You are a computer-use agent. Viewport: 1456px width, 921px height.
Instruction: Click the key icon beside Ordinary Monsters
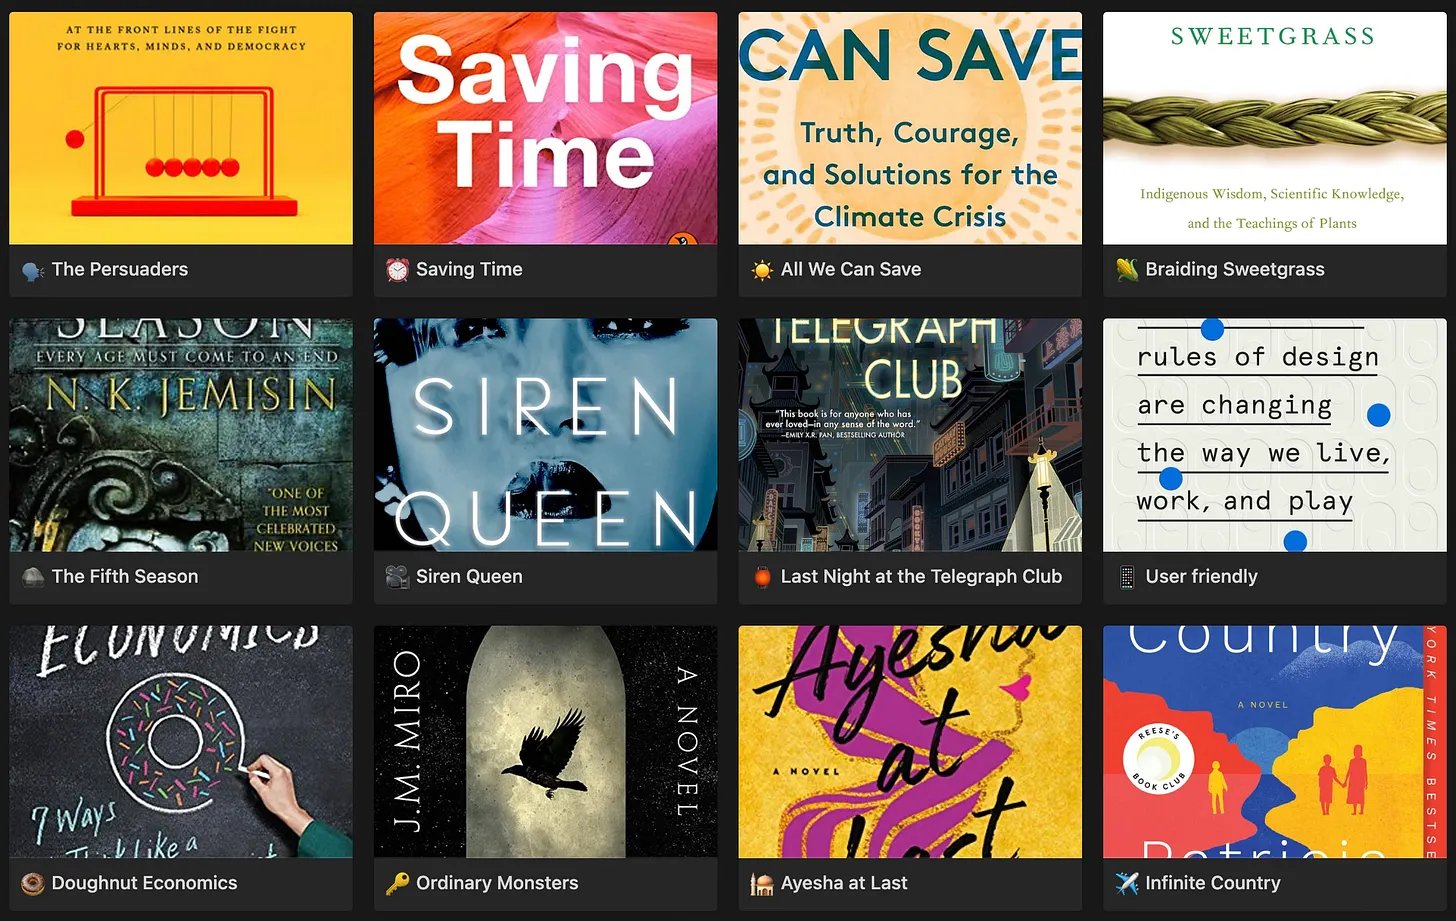397,884
